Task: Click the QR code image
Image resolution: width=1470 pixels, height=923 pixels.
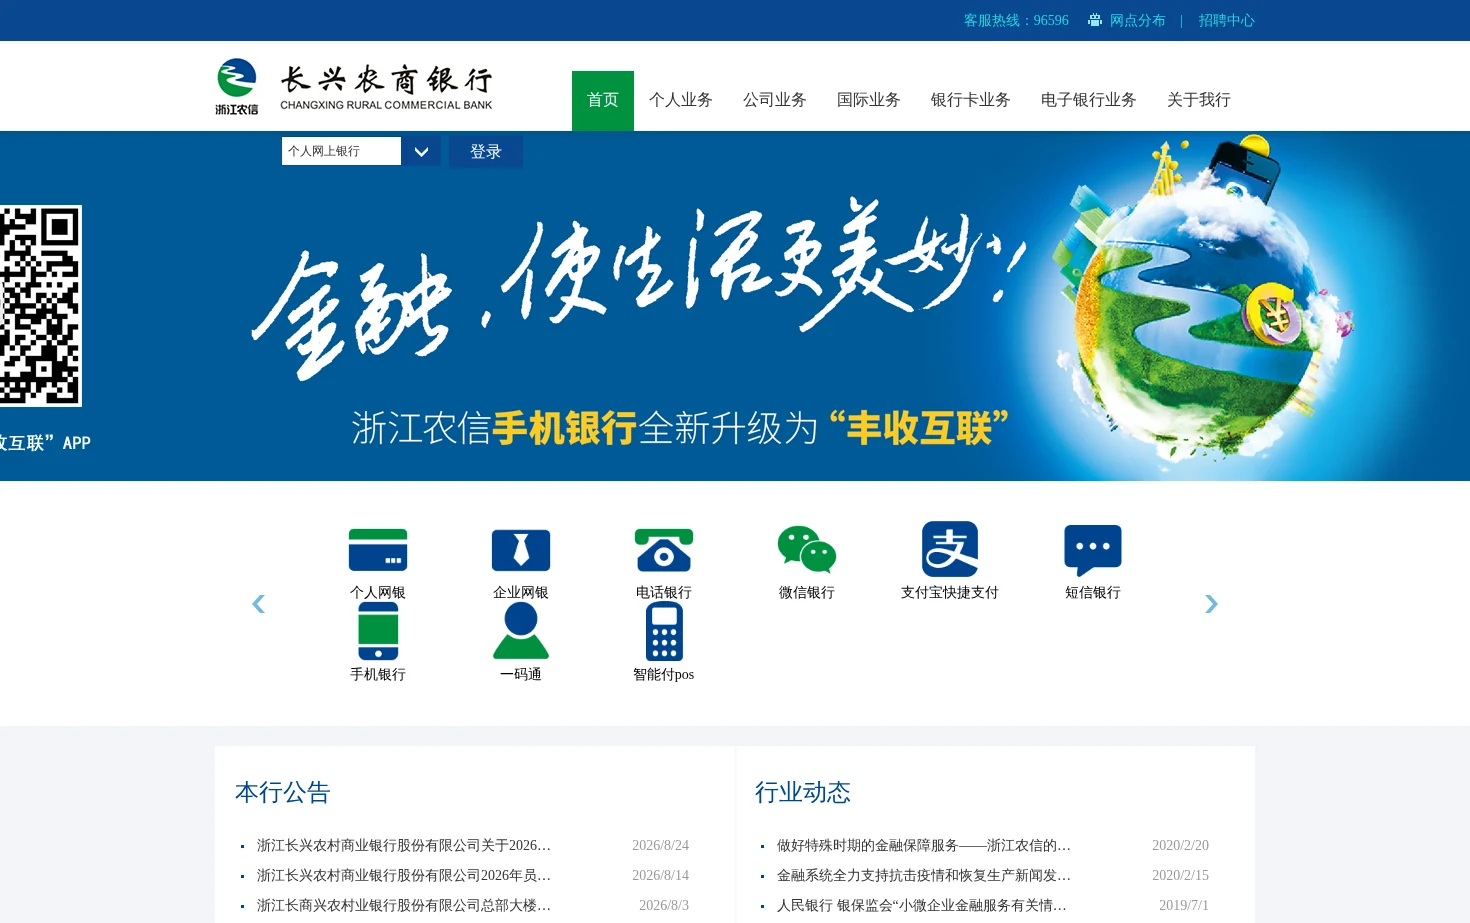Action: pyautogui.click(x=40, y=306)
